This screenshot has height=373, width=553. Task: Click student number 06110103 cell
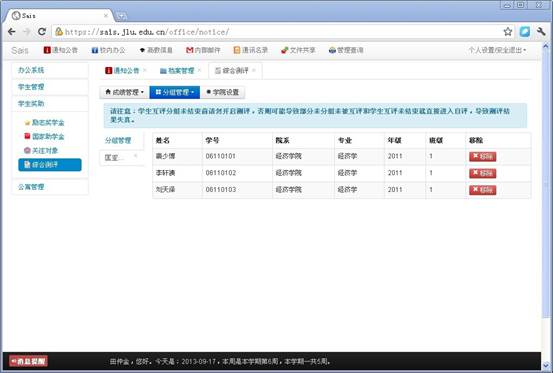(221, 189)
